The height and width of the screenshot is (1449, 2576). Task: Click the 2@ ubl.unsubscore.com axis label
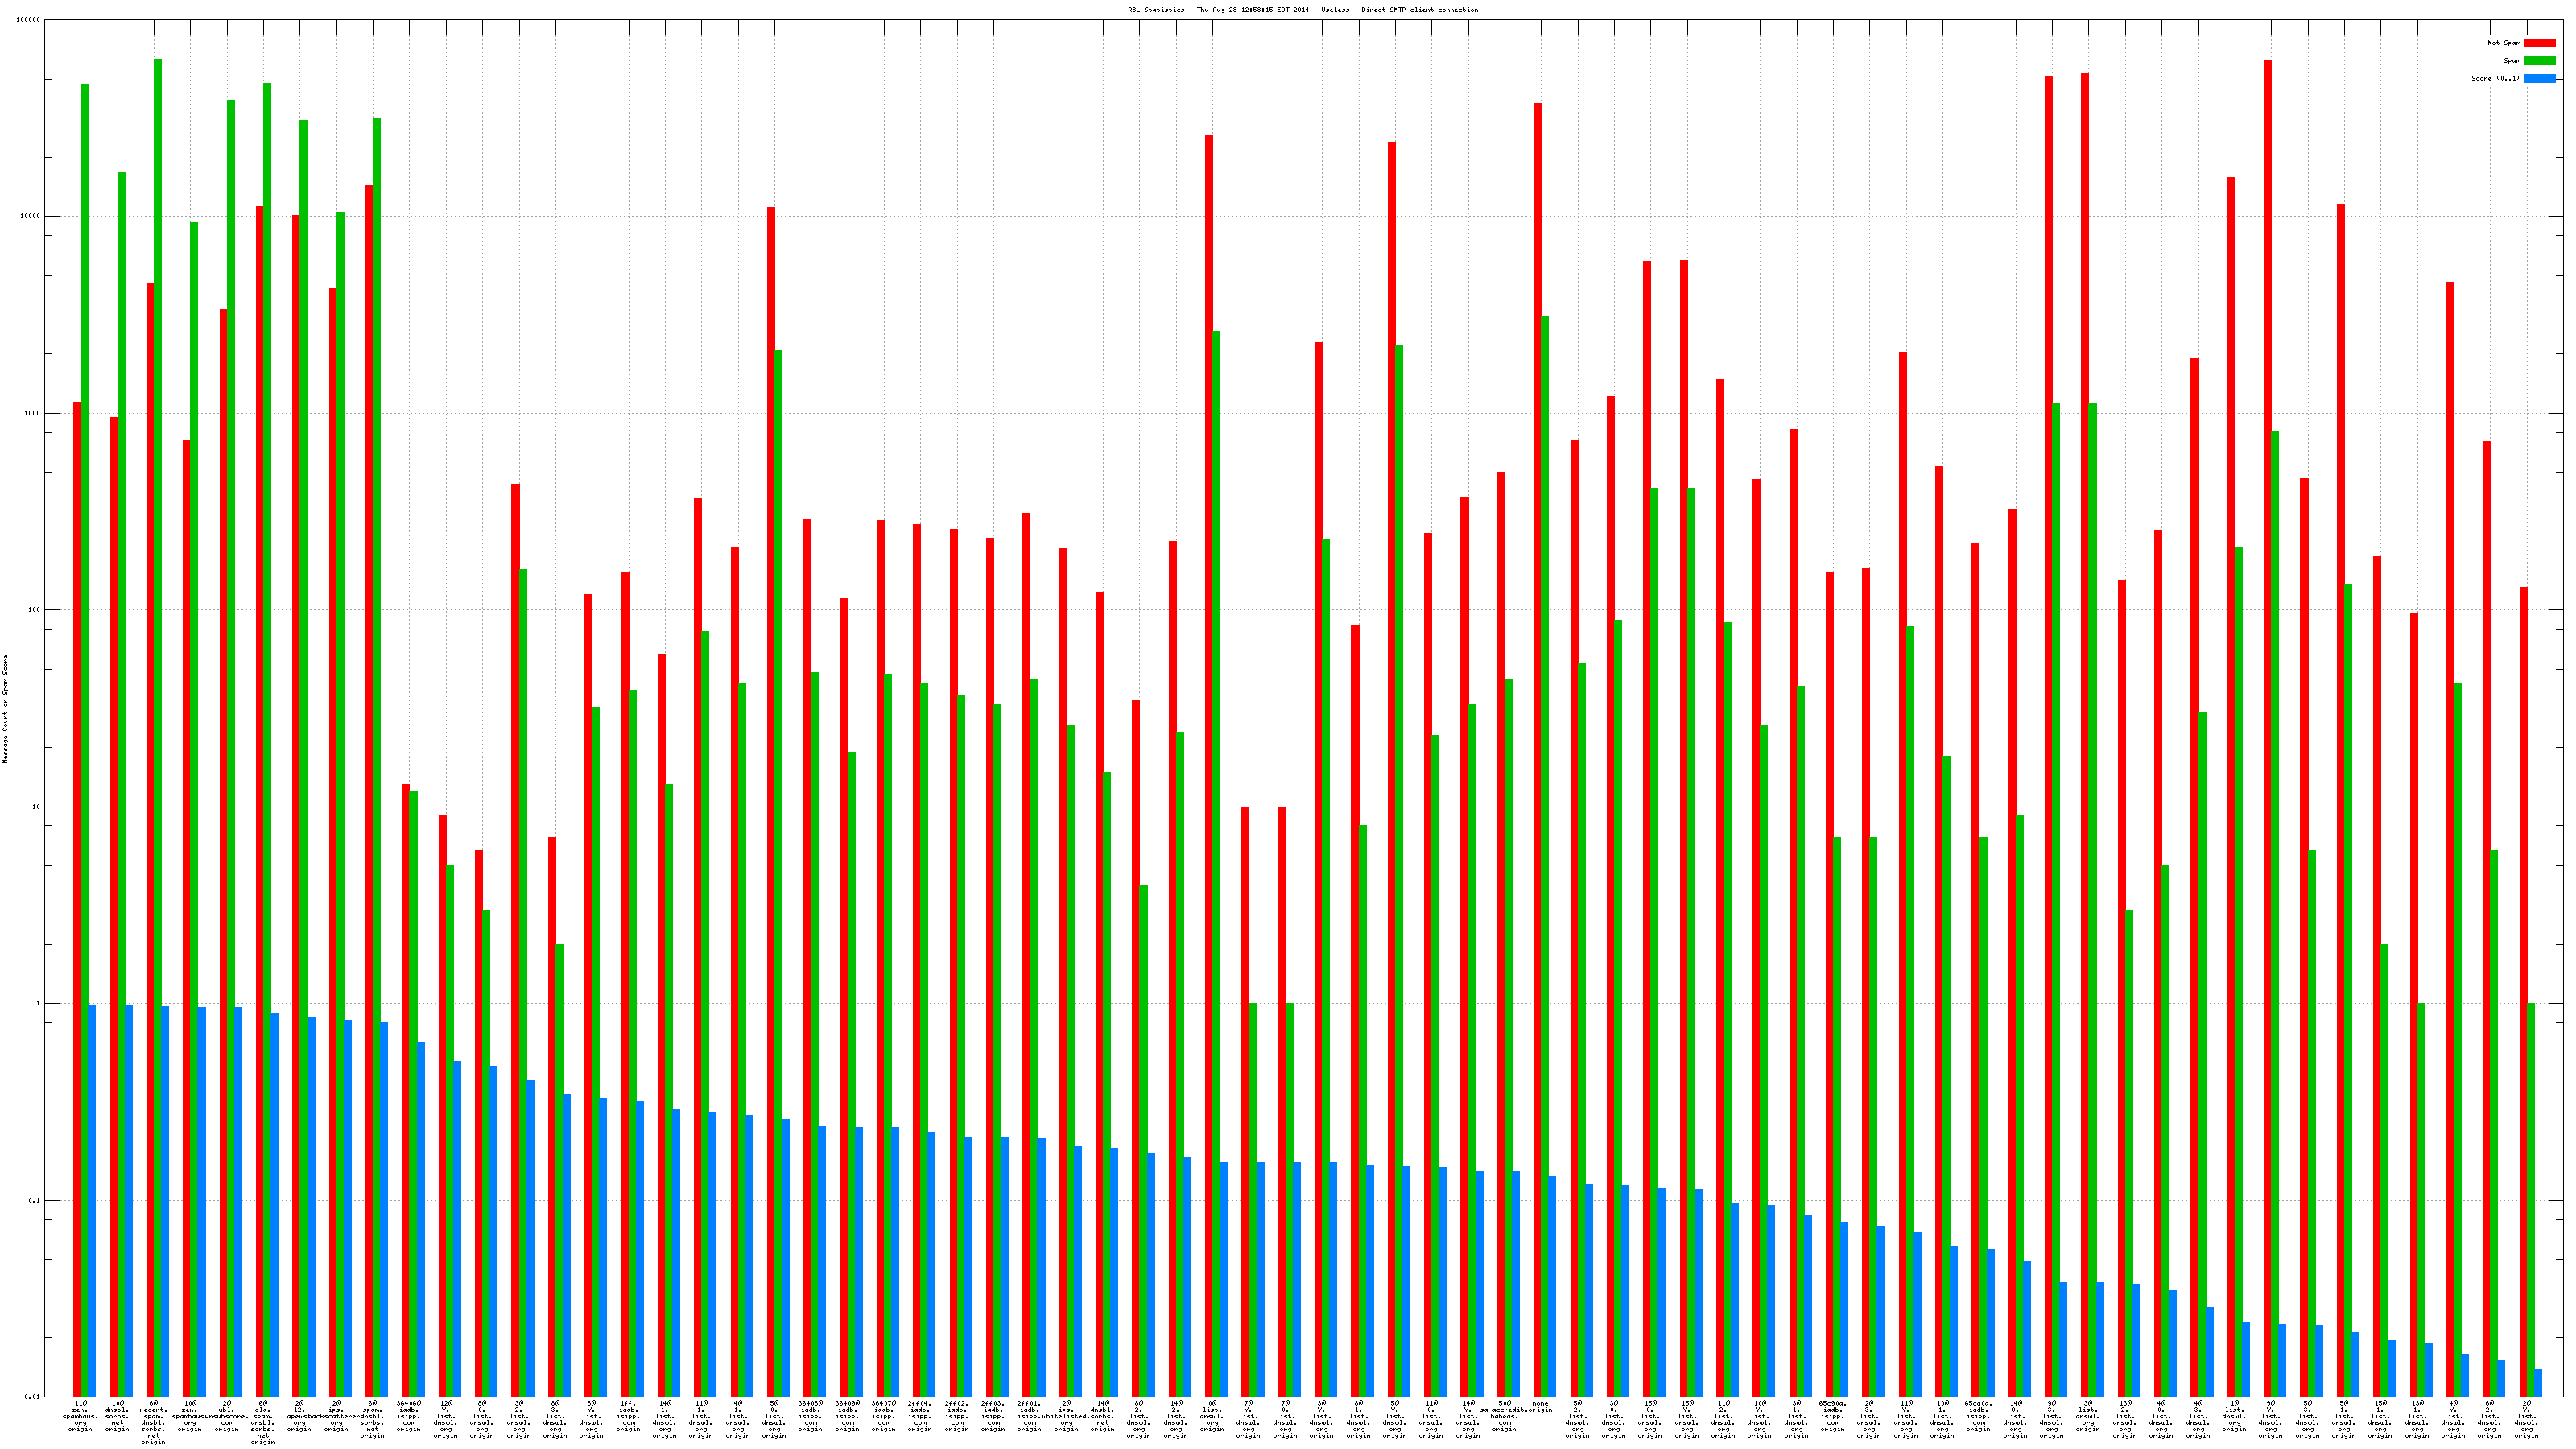click(x=227, y=1416)
